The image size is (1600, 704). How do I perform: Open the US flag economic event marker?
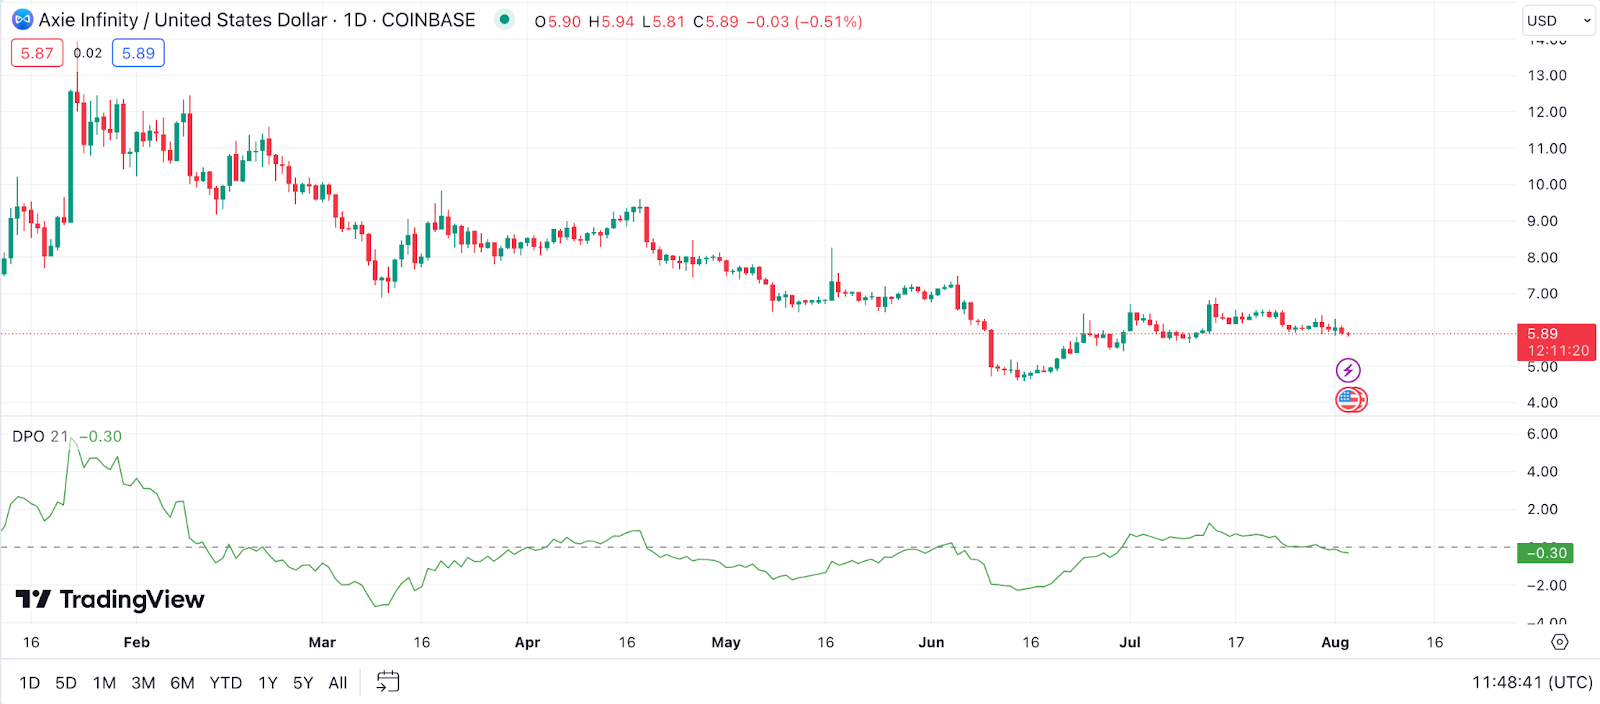1351,400
